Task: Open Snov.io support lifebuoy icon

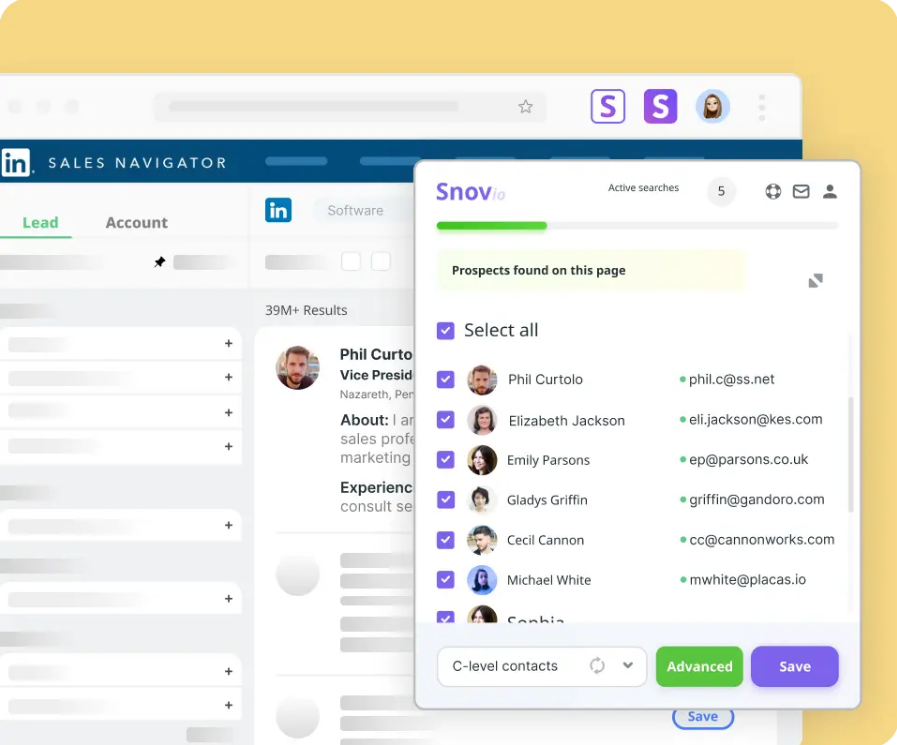Action: tap(773, 191)
